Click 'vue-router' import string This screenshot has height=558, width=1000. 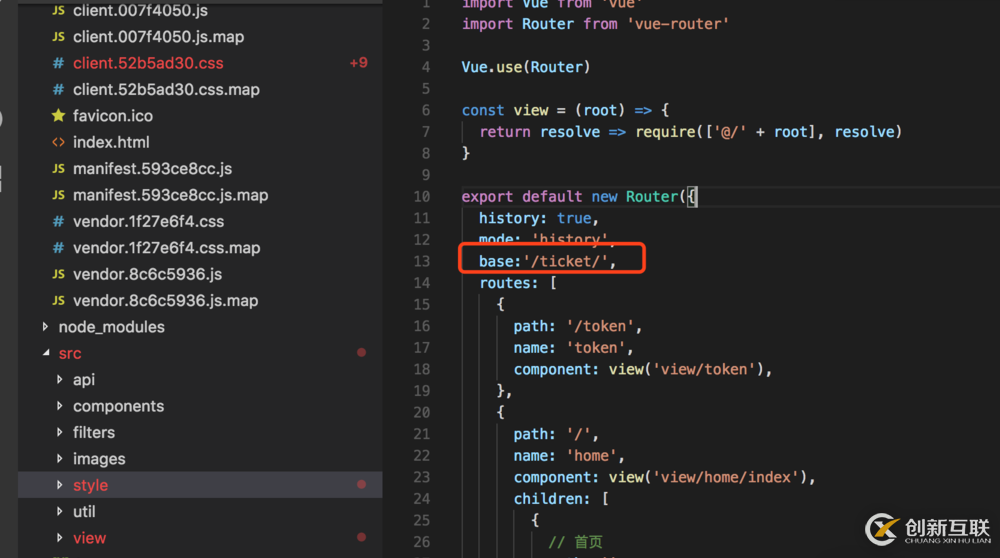pos(678,24)
